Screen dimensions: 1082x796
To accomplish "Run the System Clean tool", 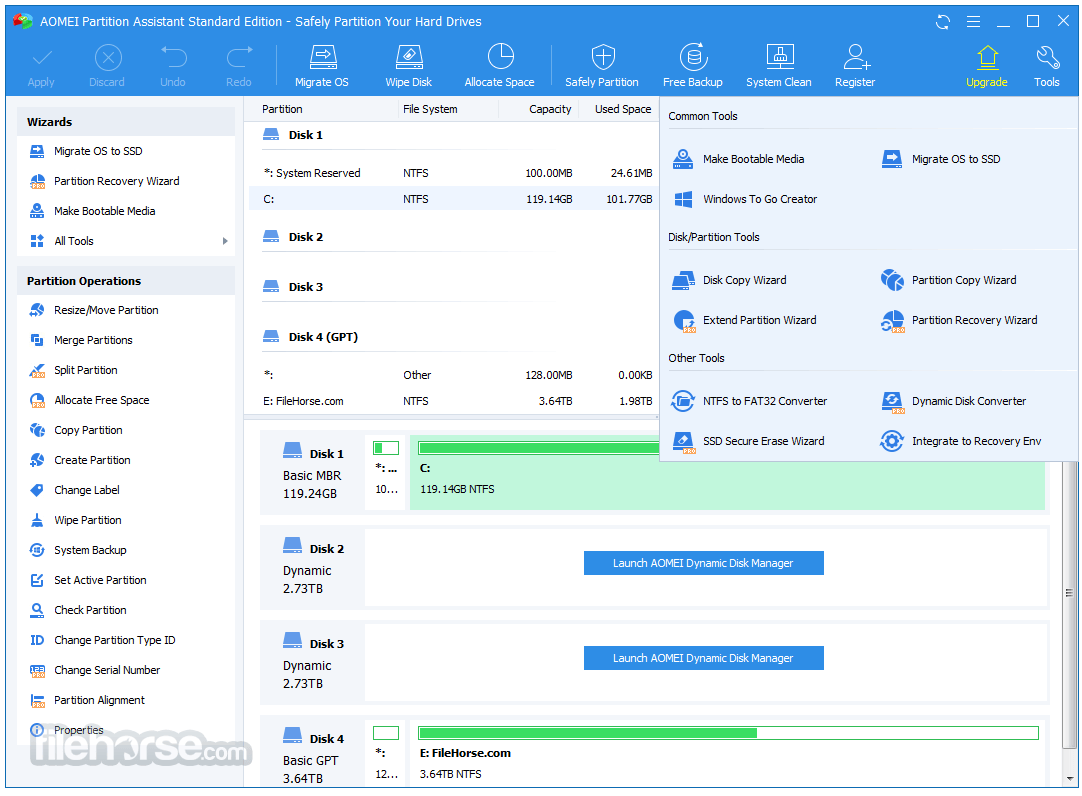I will (x=779, y=66).
